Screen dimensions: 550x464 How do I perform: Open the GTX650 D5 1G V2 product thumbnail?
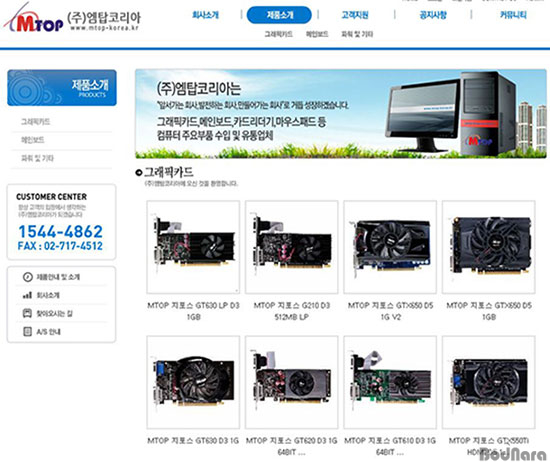coord(390,247)
